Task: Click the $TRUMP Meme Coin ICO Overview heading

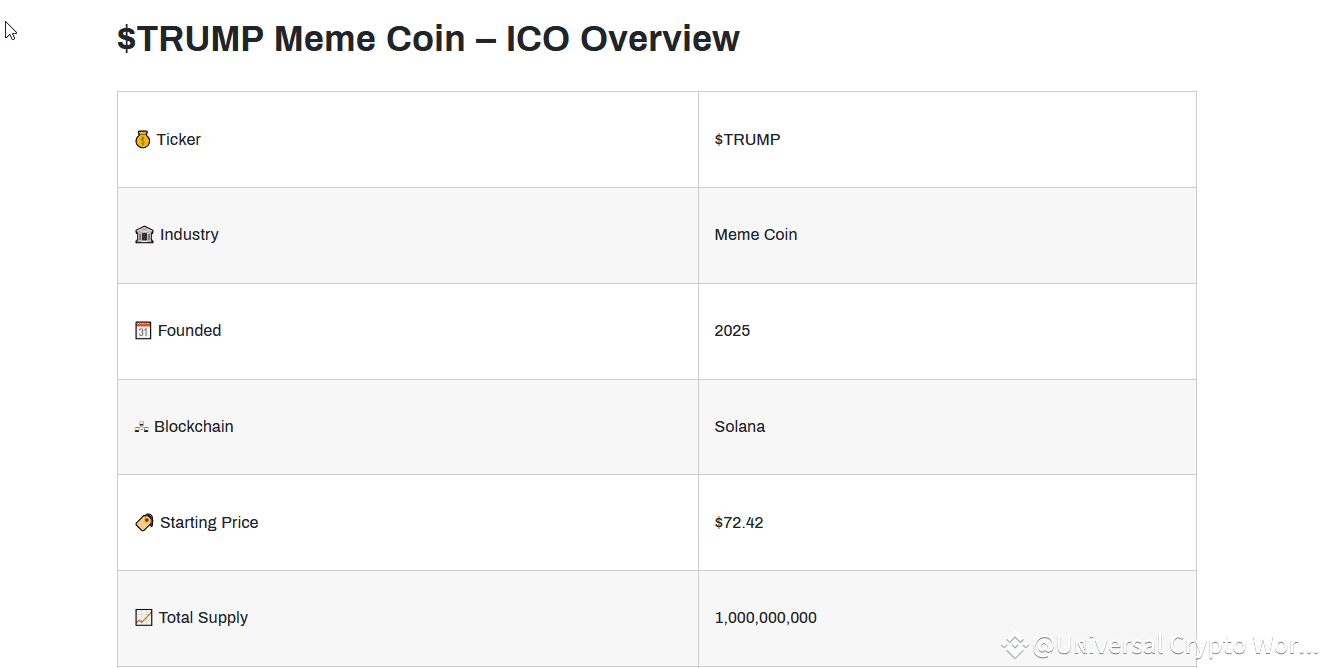Action: tap(428, 39)
